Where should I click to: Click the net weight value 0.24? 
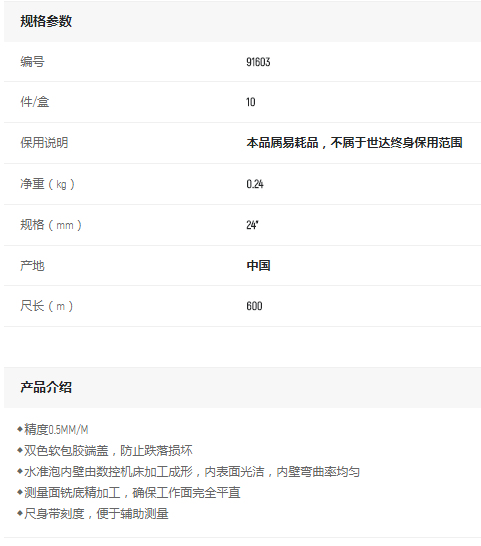(255, 184)
